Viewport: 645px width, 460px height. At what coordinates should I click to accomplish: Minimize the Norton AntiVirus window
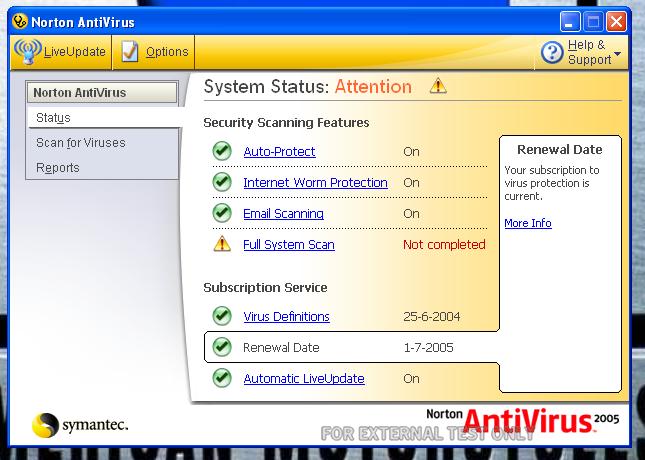570,21
